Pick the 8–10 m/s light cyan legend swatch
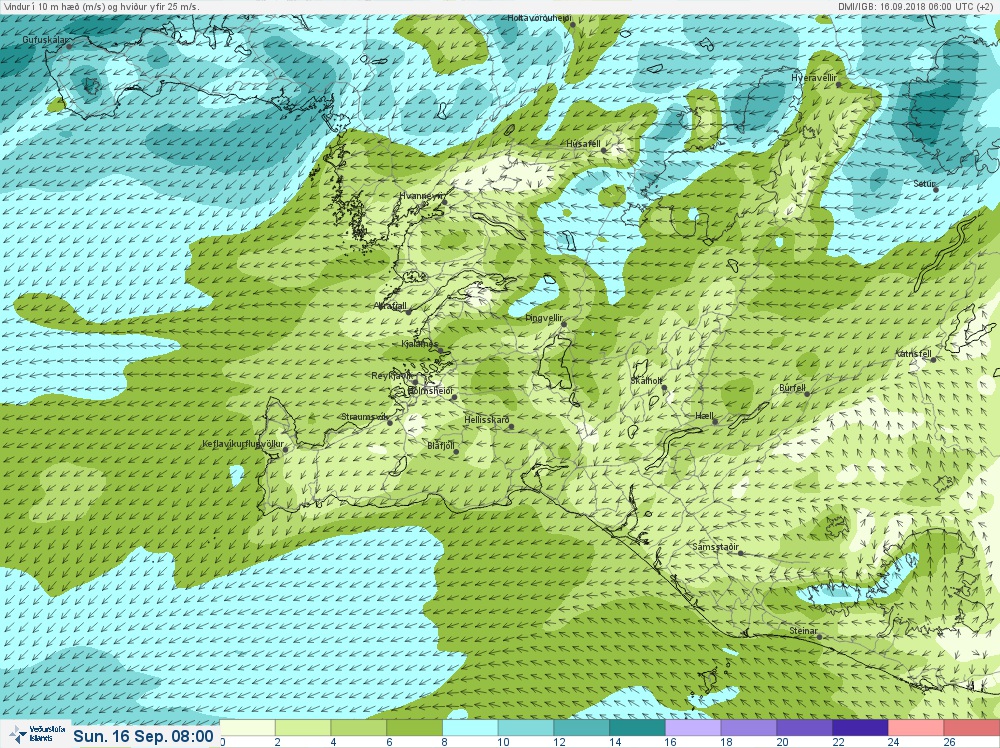 coord(470,728)
